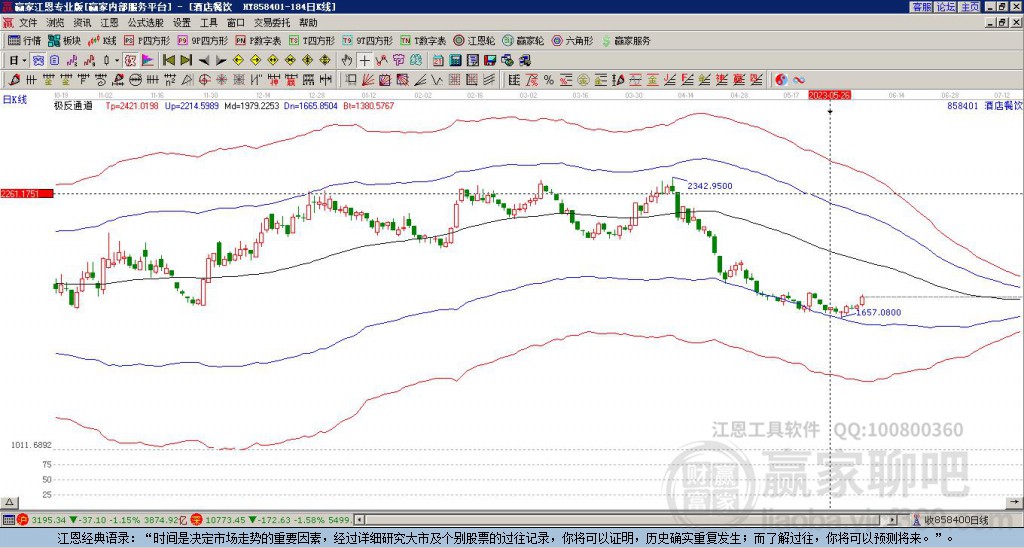
Task: Toggle the 权 rights-adjustment button
Action: pos(130,60)
